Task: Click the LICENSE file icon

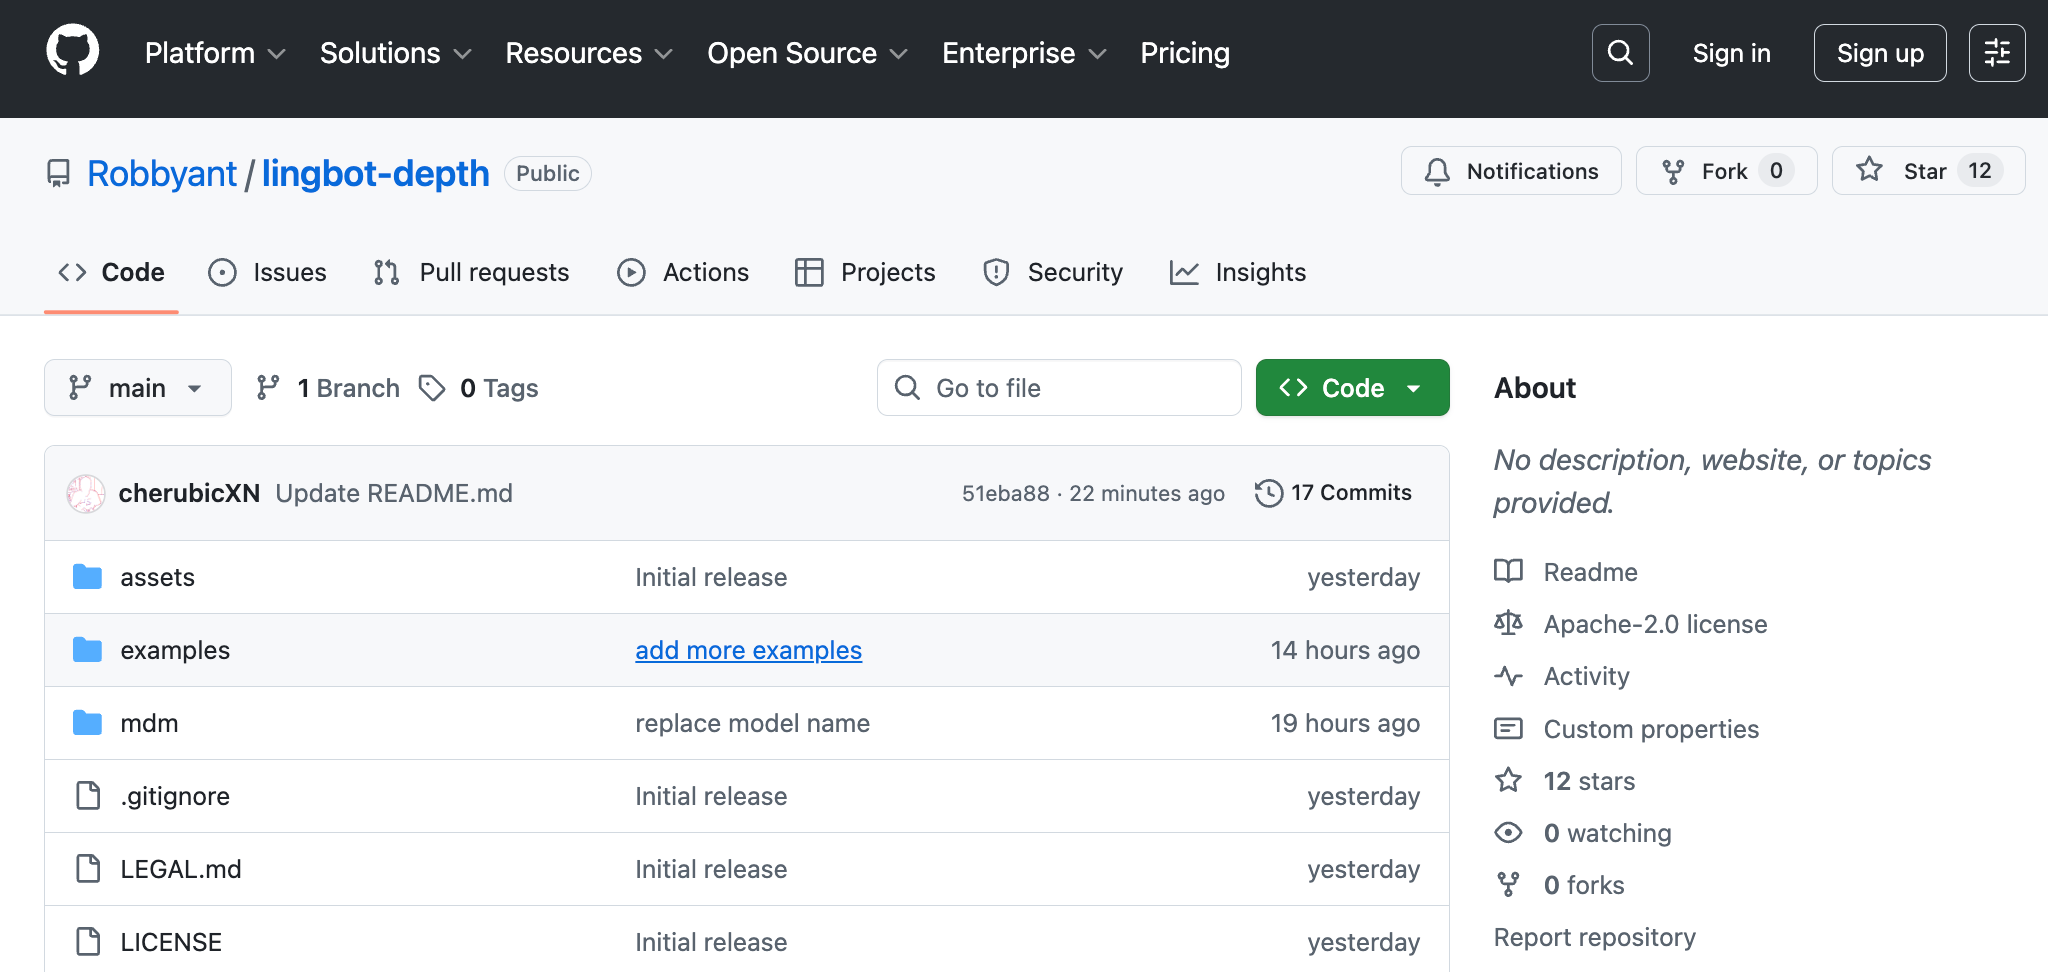Action: pos(88,942)
